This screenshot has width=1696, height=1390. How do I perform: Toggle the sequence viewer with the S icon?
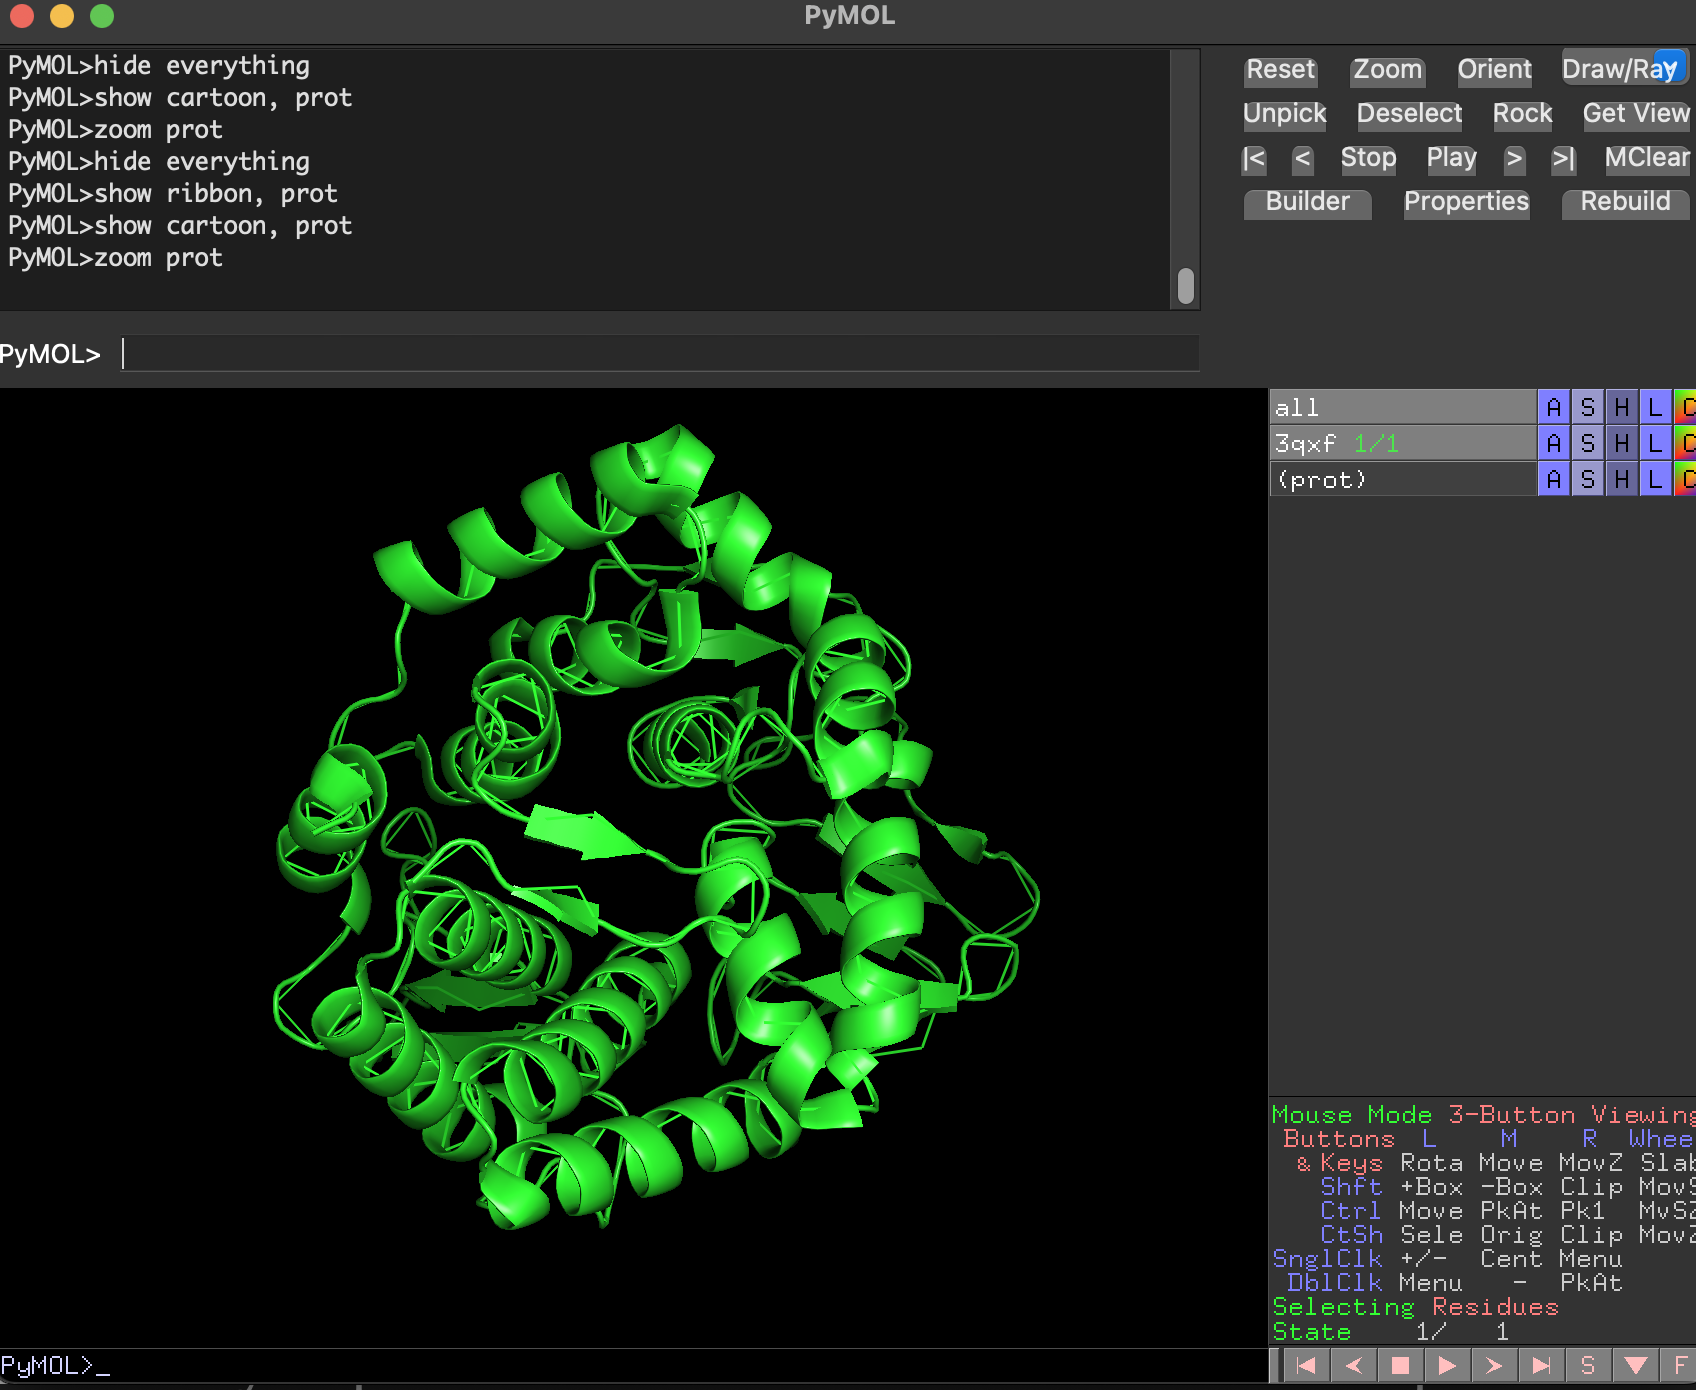tap(1588, 1365)
